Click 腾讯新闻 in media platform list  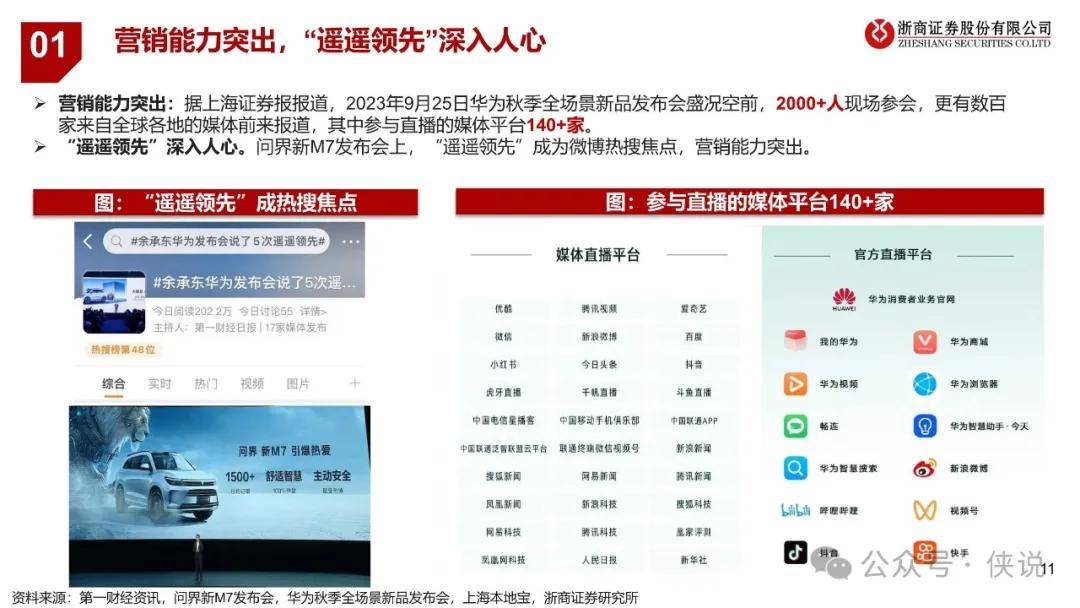pyautogui.click(x=694, y=476)
